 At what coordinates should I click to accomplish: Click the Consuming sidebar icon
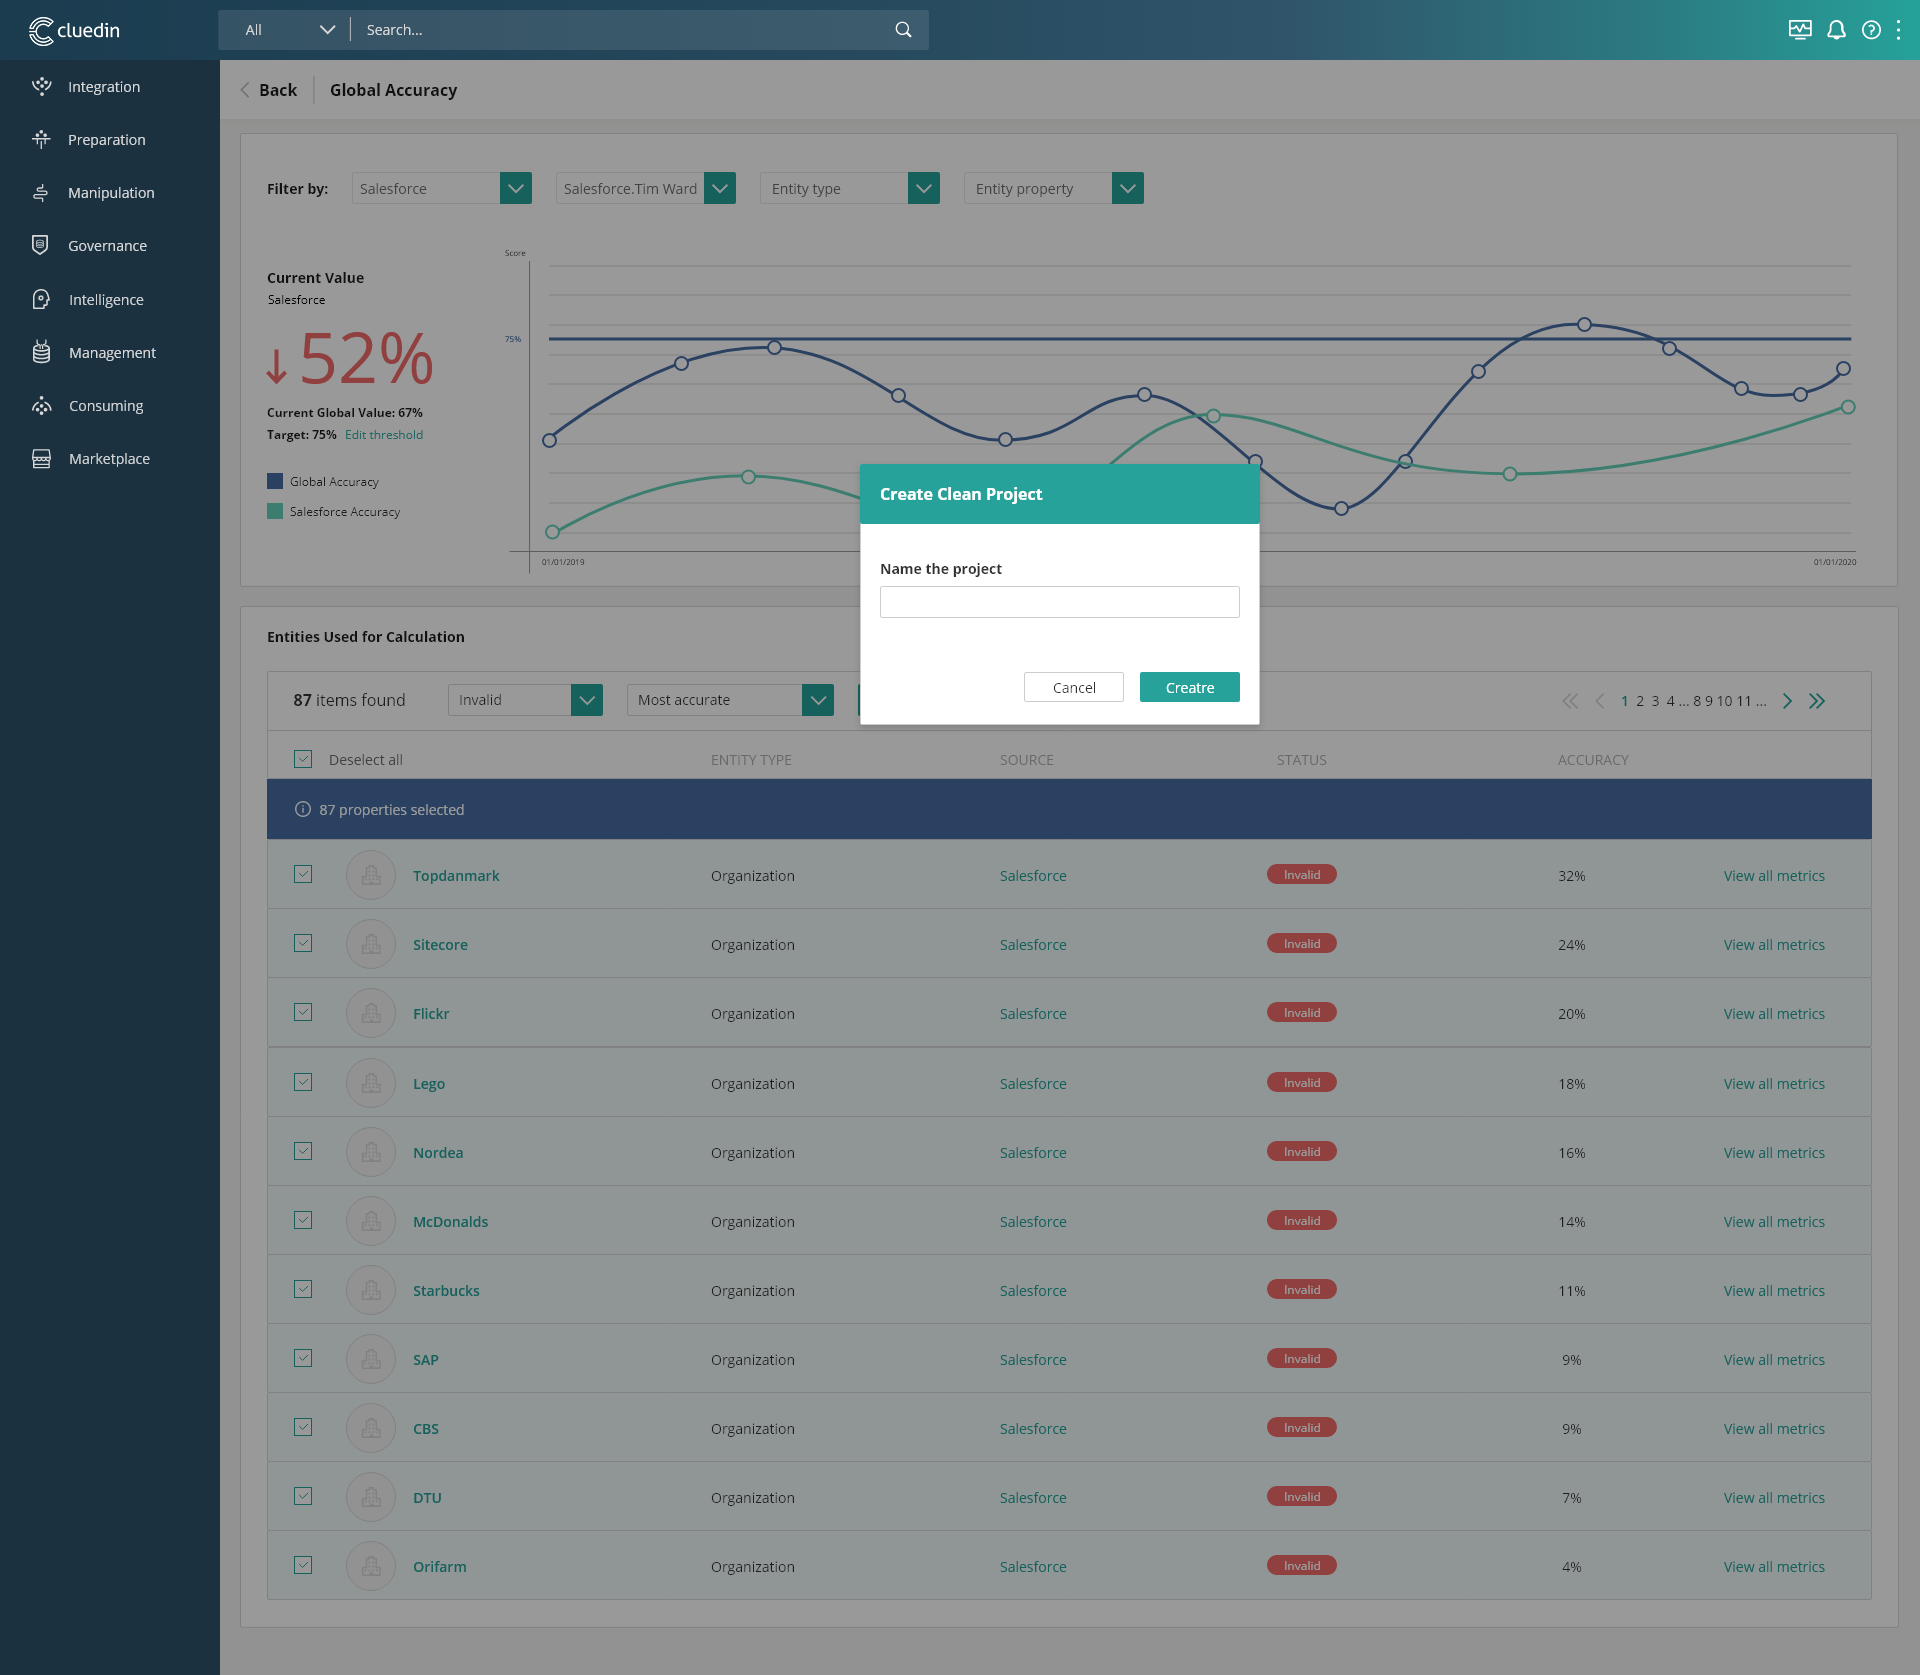point(41,405)
